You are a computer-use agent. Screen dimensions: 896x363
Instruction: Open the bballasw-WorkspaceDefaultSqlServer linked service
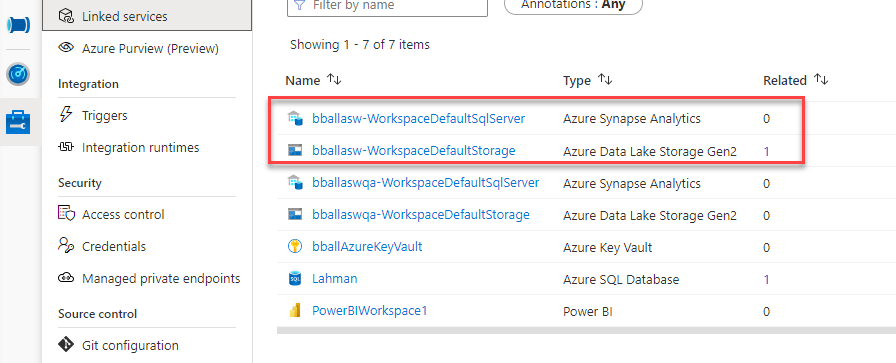[x=418, y=119]
